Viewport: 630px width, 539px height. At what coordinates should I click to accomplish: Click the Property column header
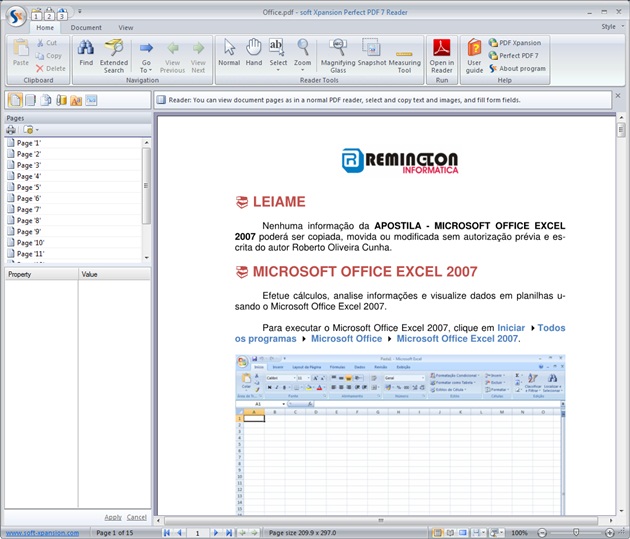tap(41, 274)
